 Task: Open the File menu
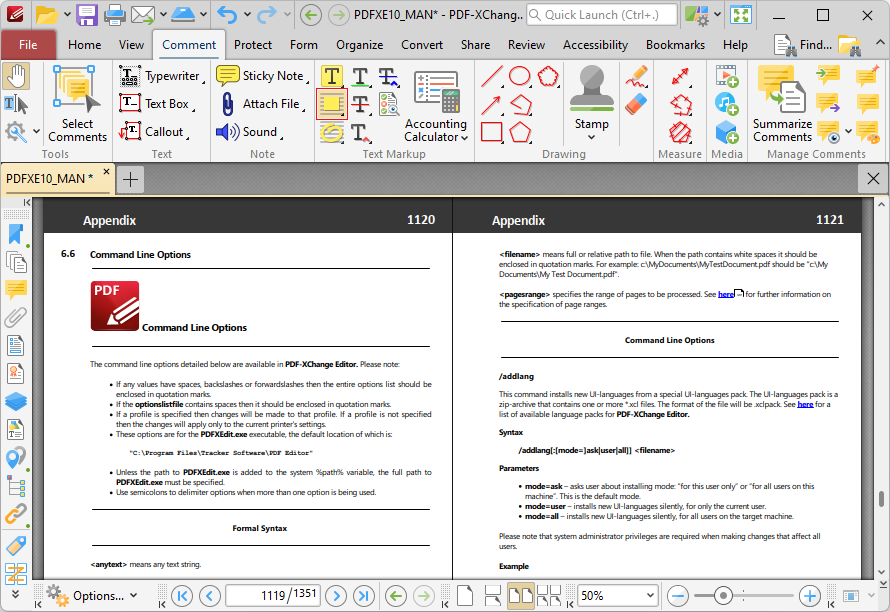click(28, 45)
